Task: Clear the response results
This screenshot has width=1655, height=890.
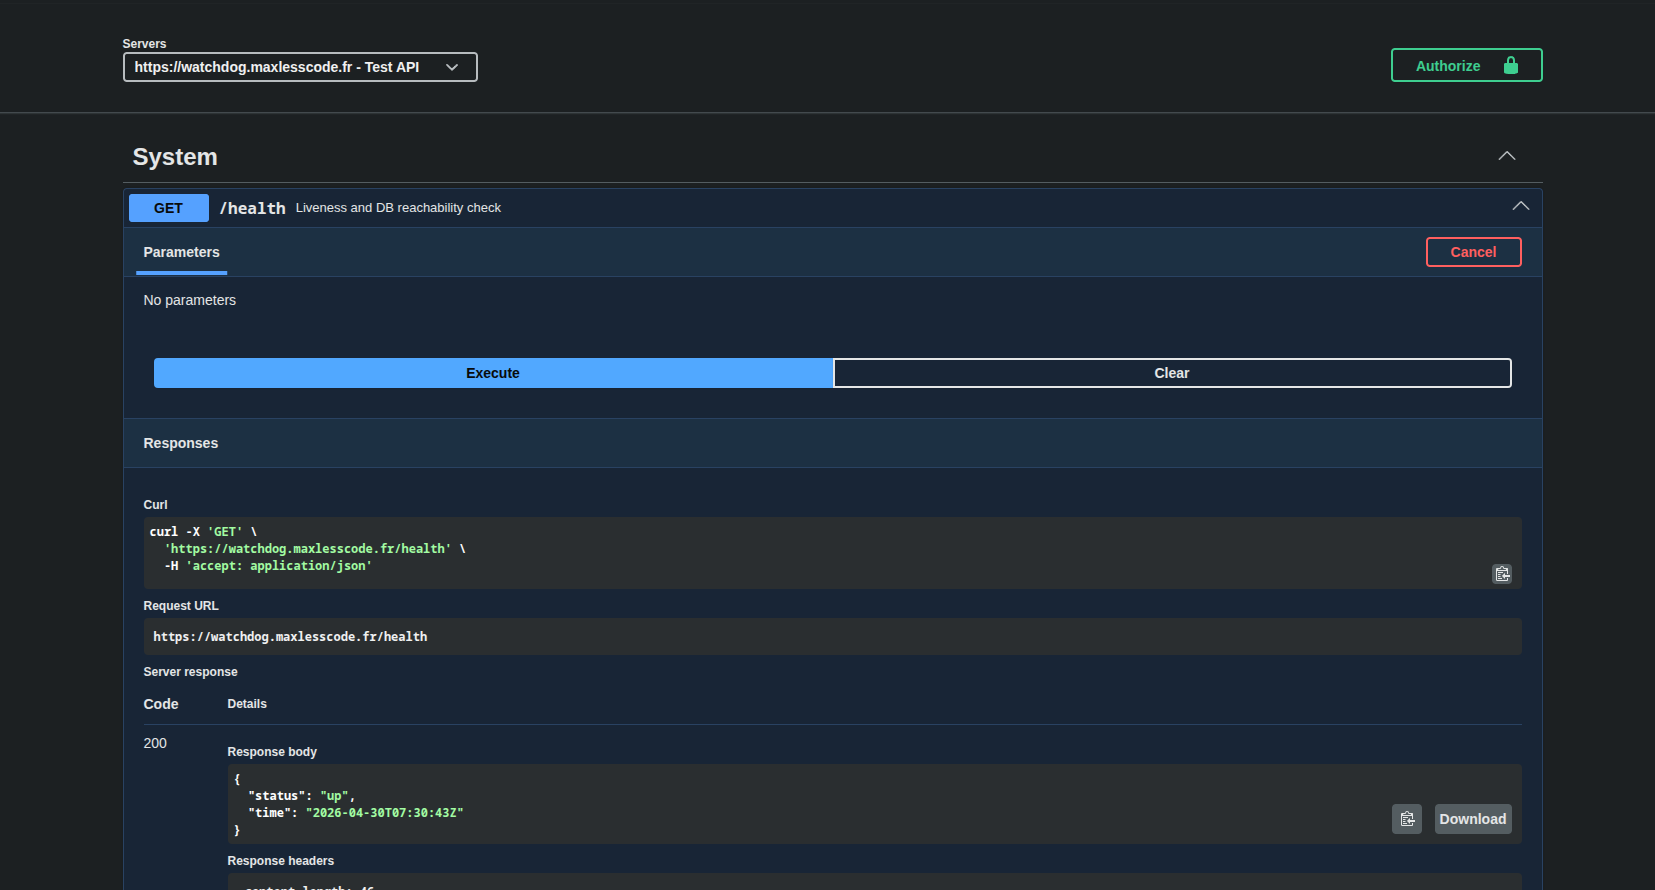Action: coord(1172,373)
